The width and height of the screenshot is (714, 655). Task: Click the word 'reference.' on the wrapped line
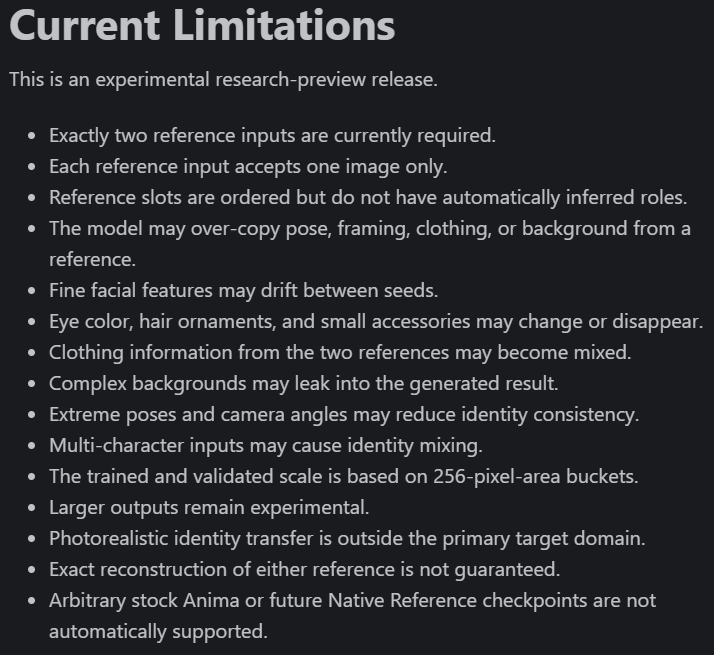(x=92, y=260)
